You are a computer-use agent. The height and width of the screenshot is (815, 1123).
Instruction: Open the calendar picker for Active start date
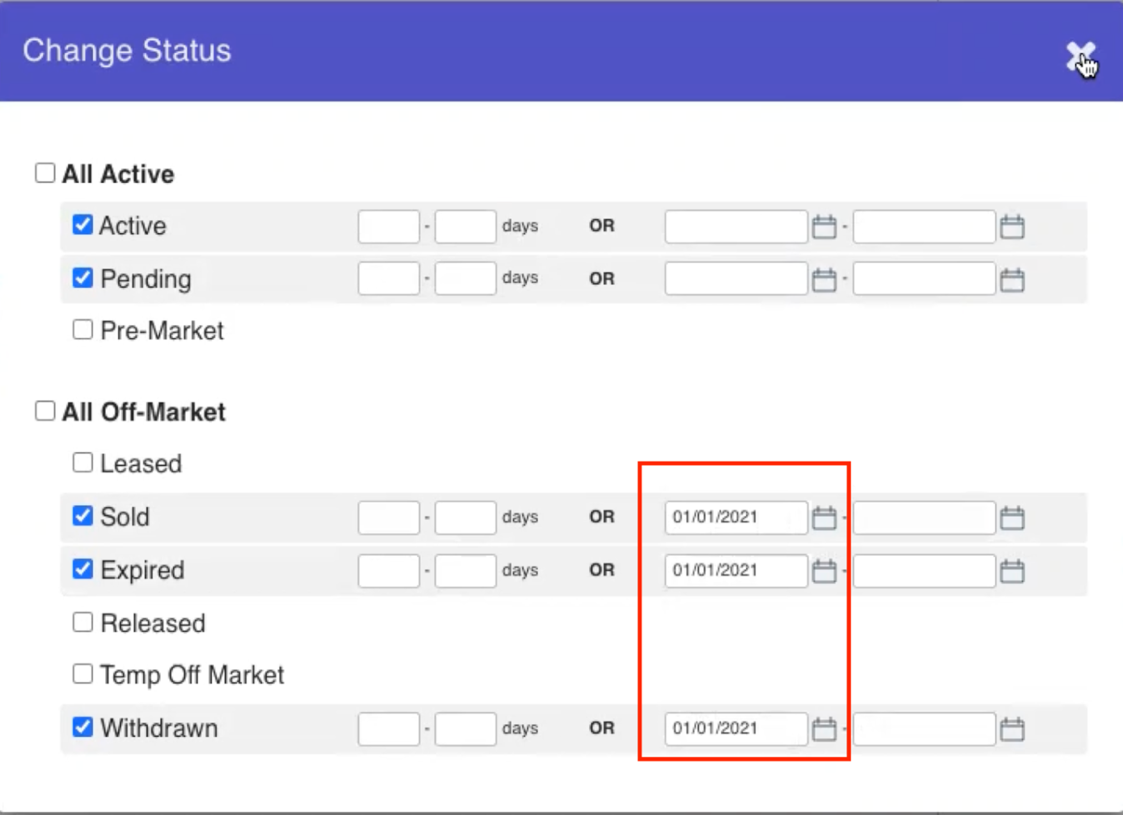click(823, 226)
